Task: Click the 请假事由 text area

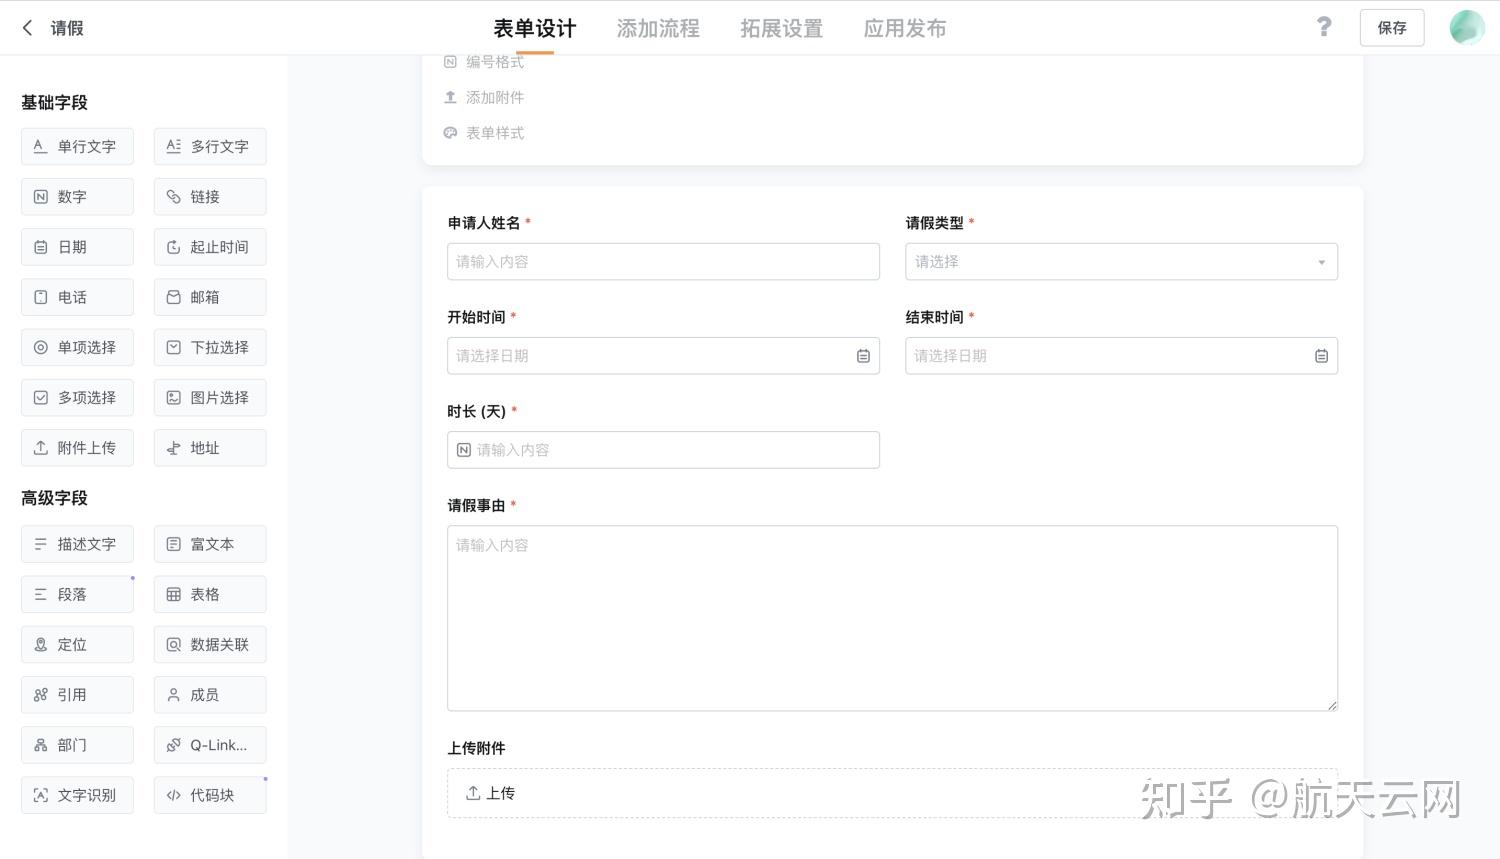Action: [x=892, y=618]
